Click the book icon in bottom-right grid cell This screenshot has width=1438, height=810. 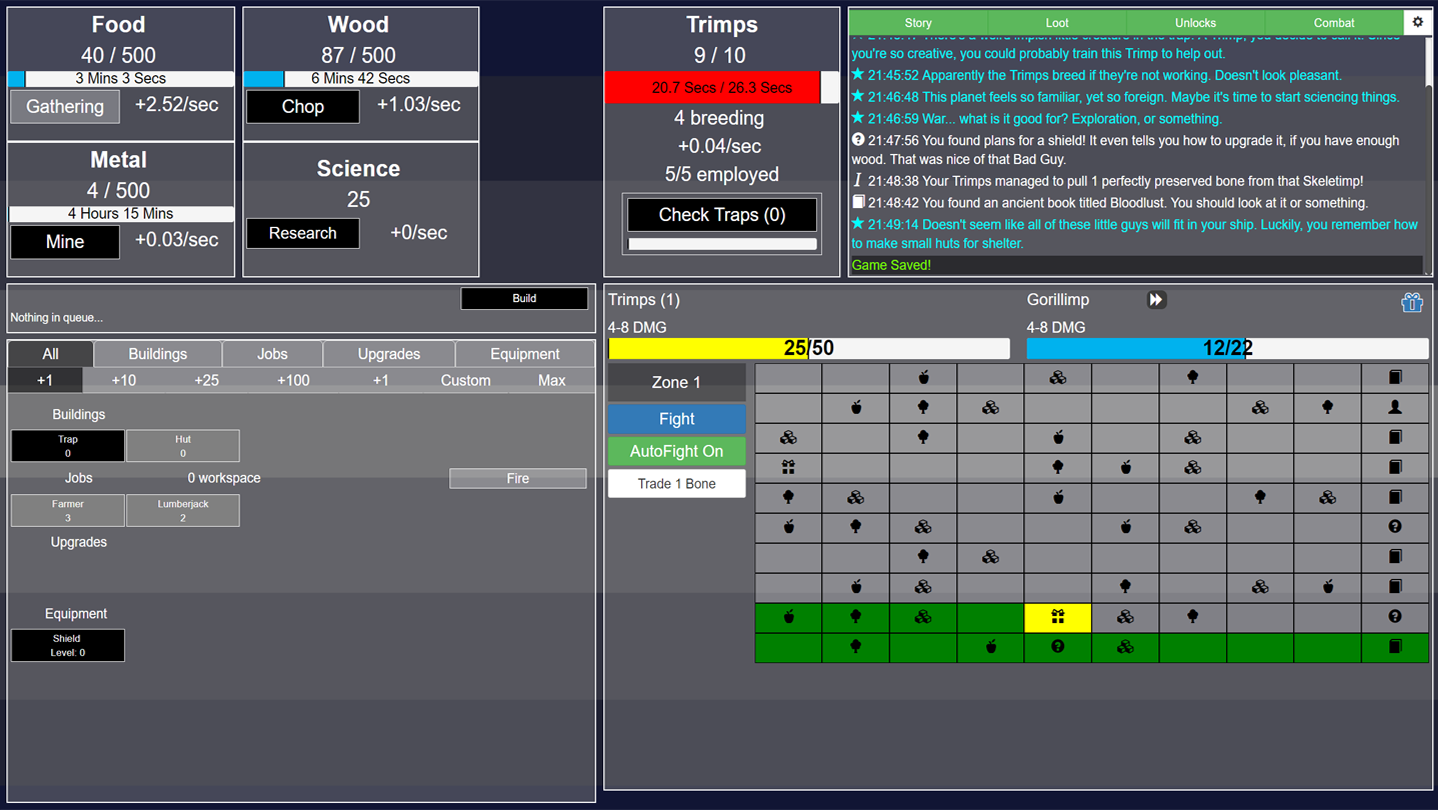click(x=1395, y=647)
